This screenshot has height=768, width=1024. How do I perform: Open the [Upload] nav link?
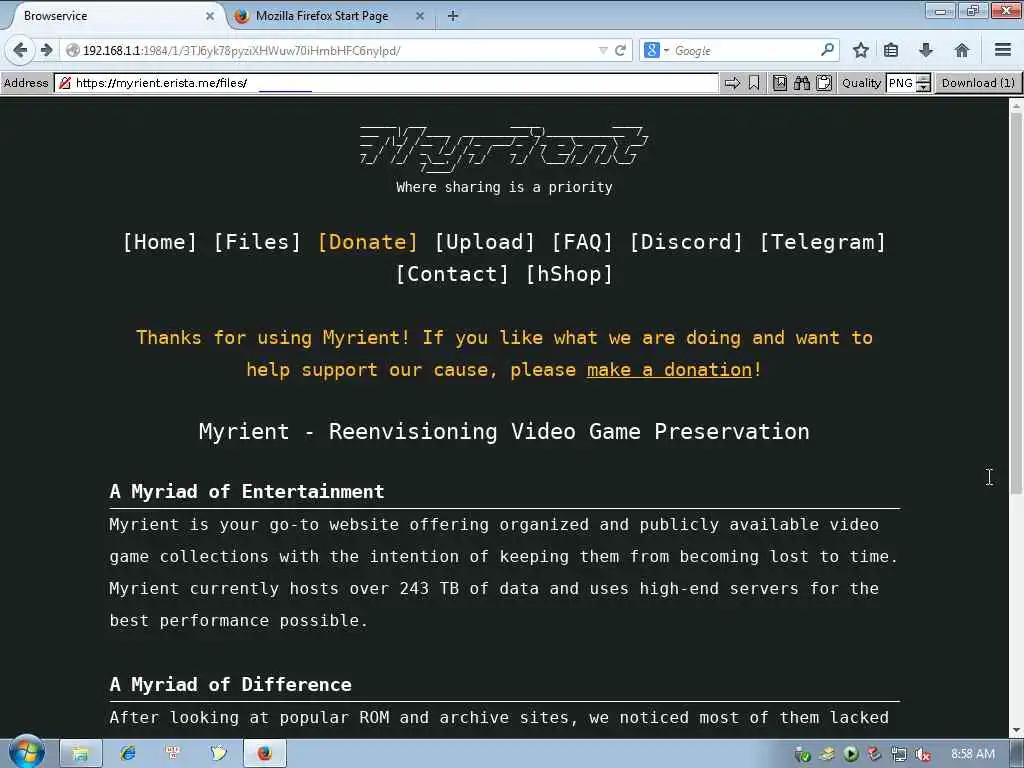(x=485, y=242)
